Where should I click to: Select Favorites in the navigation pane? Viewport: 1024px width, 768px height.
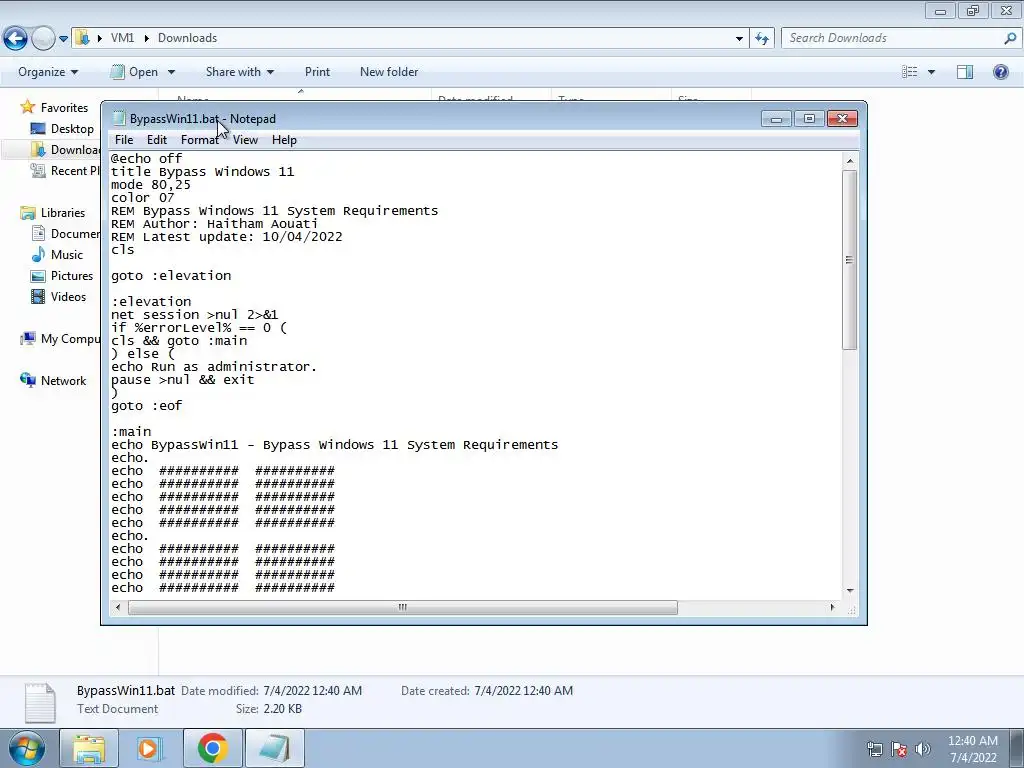pyautogui.click(x=64, y=108)
